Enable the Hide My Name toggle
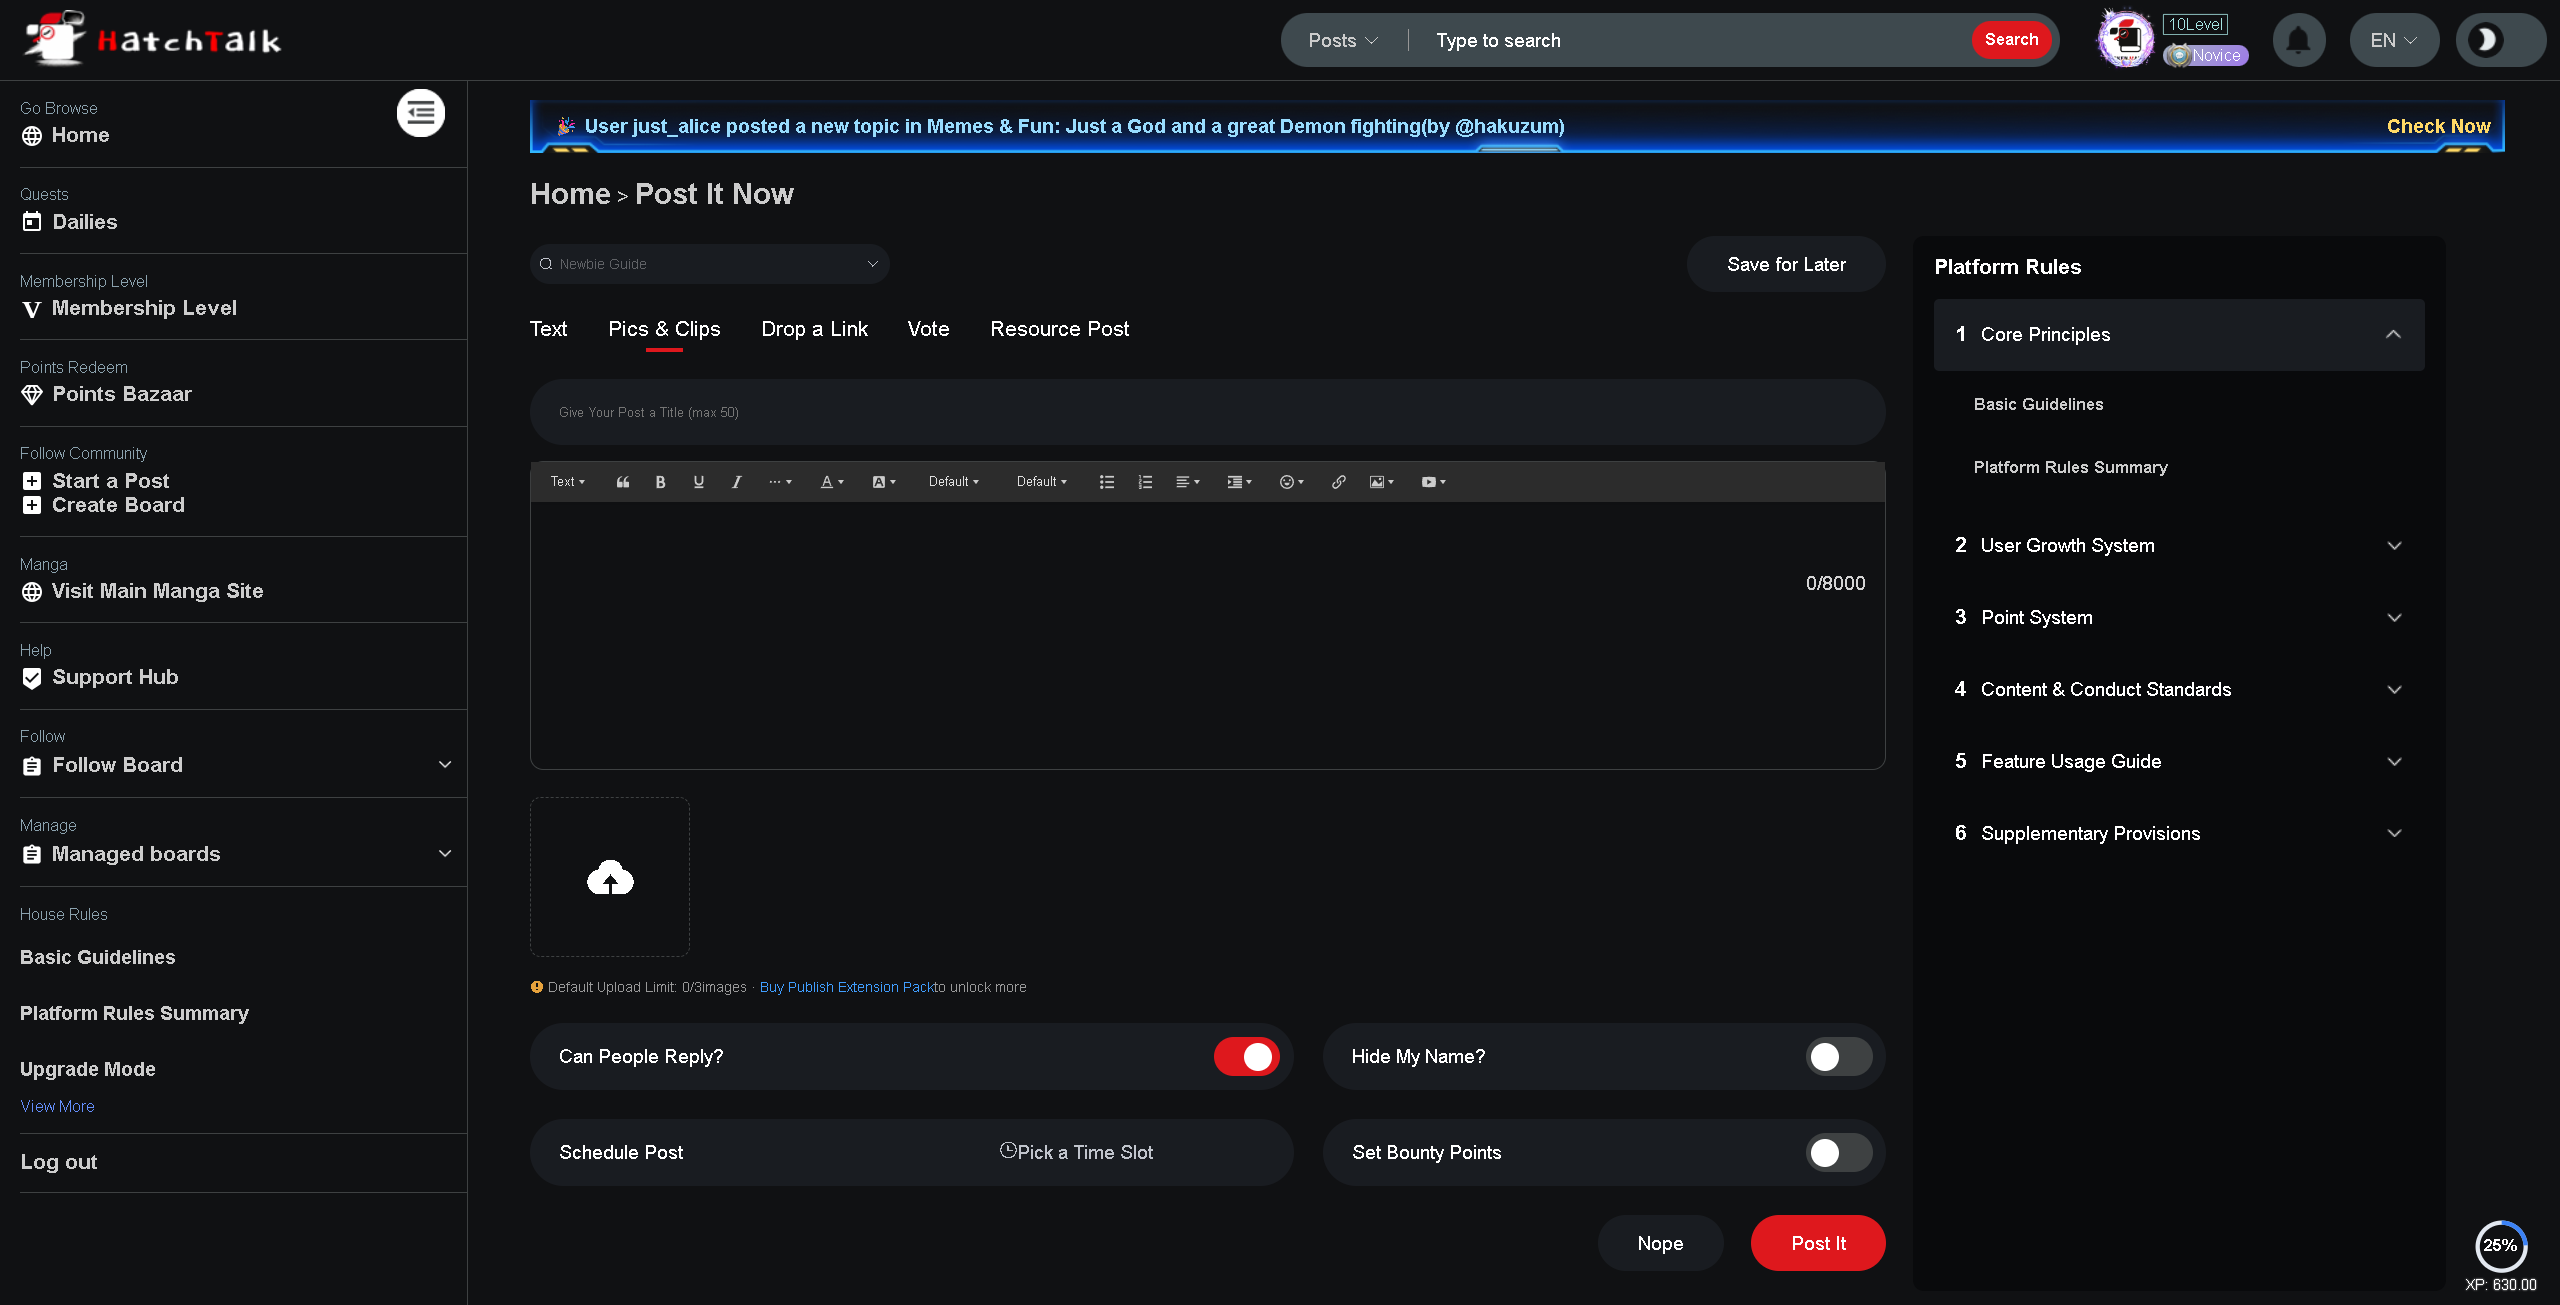Image resolution: width=2560 pixels, height=1305 pixels. (x=1838, y=1057)
